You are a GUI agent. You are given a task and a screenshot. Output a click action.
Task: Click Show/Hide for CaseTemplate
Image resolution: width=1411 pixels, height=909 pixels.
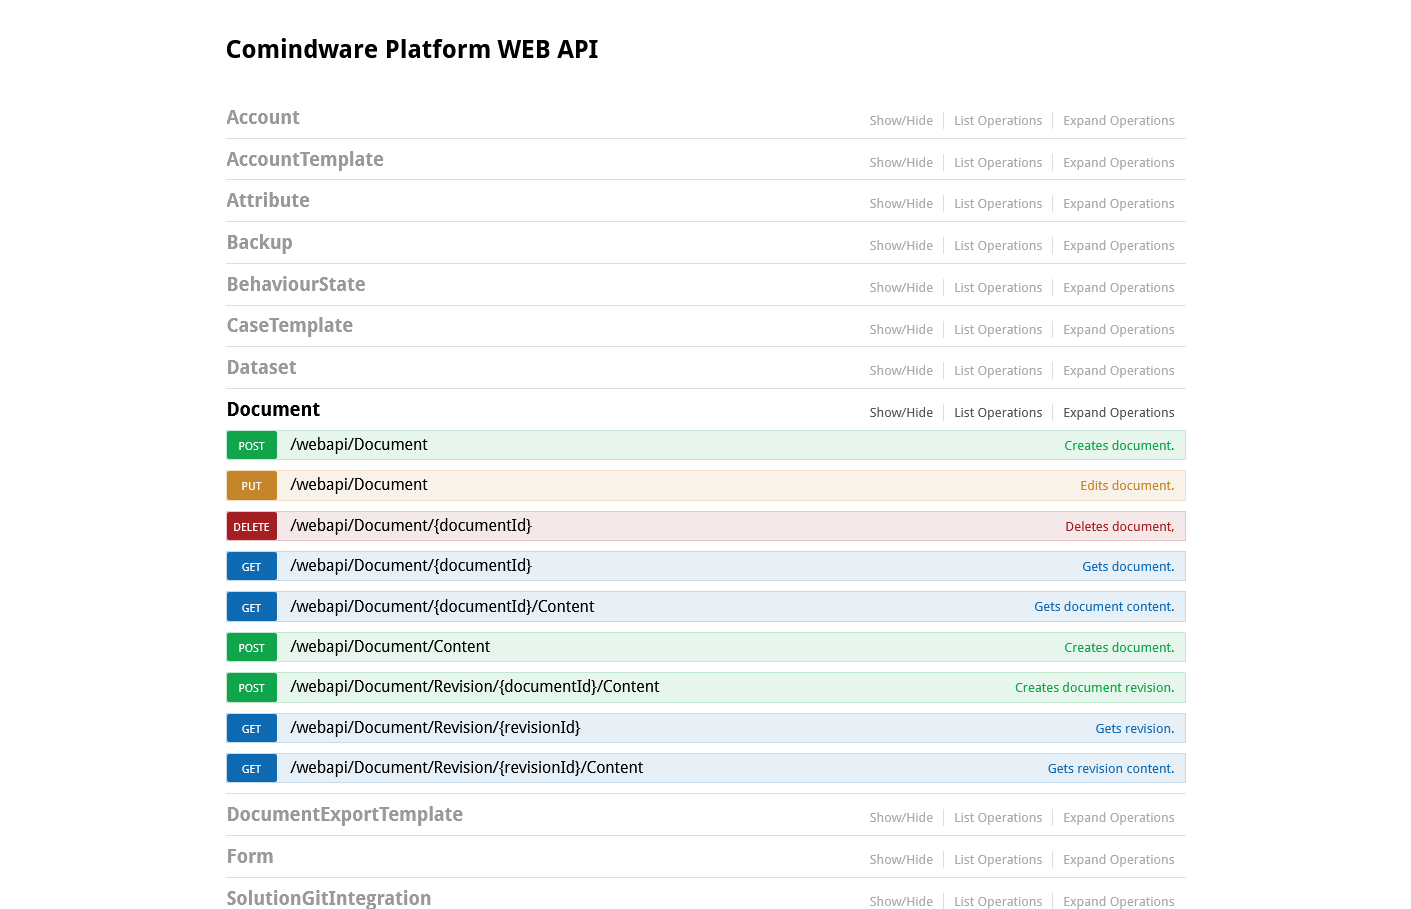tap(901, 330)
